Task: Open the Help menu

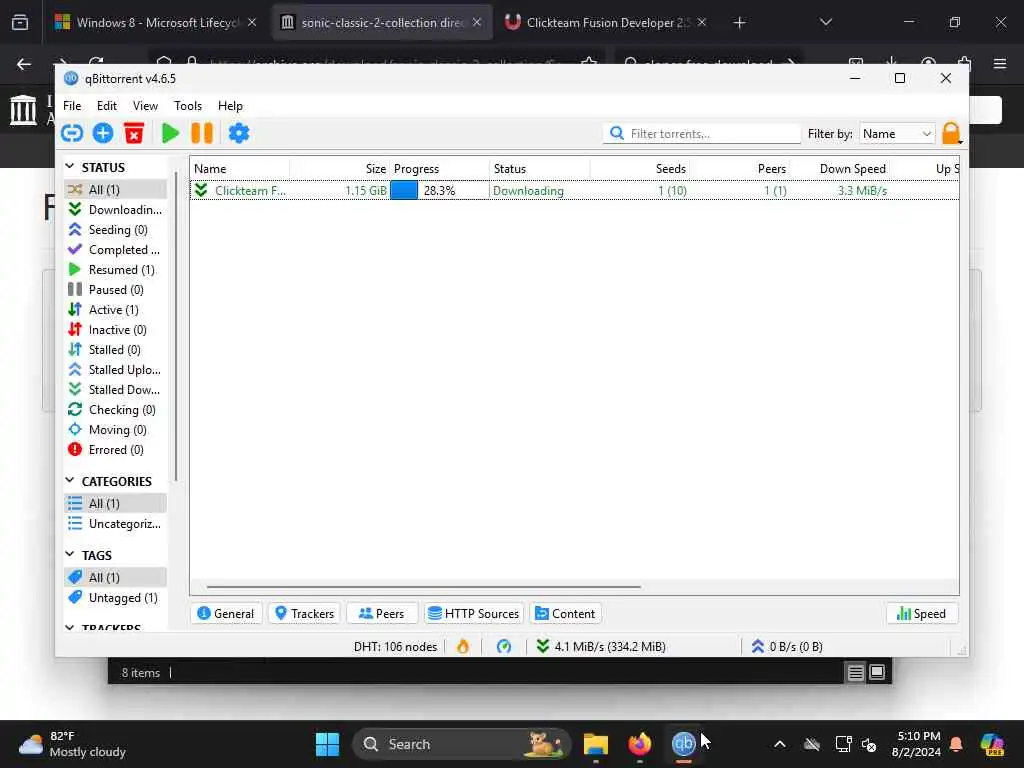Action: click(x=230, y=106)
